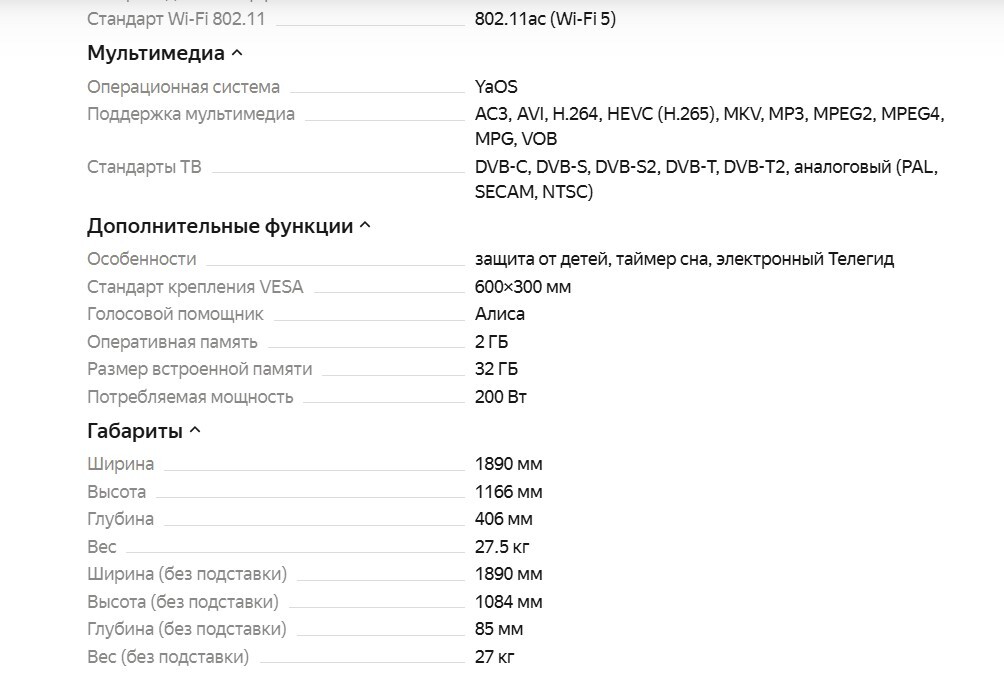Click the Стандарт крепления VESA label
The height and width of the screenshot is (673, 1004).
[x=195, y=287]
